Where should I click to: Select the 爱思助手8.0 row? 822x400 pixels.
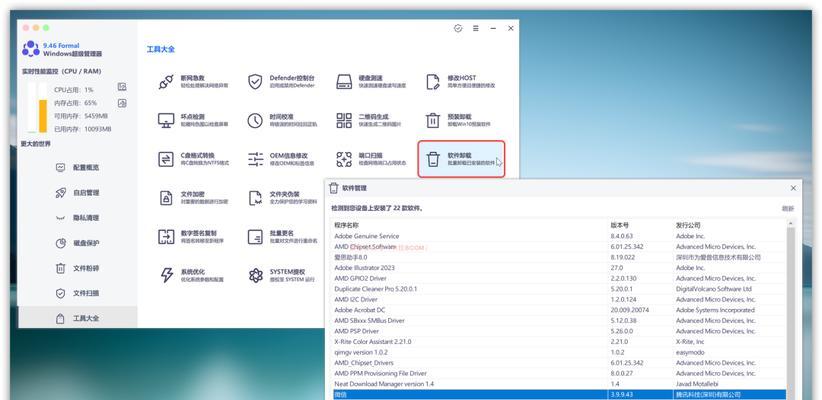click(x=559, y=257)
